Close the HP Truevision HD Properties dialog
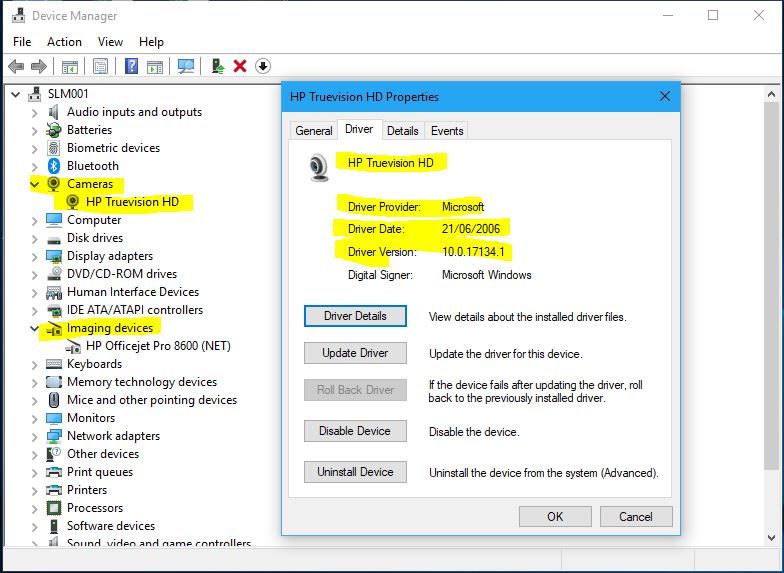The image size is (784, 573). coord(664,96)
